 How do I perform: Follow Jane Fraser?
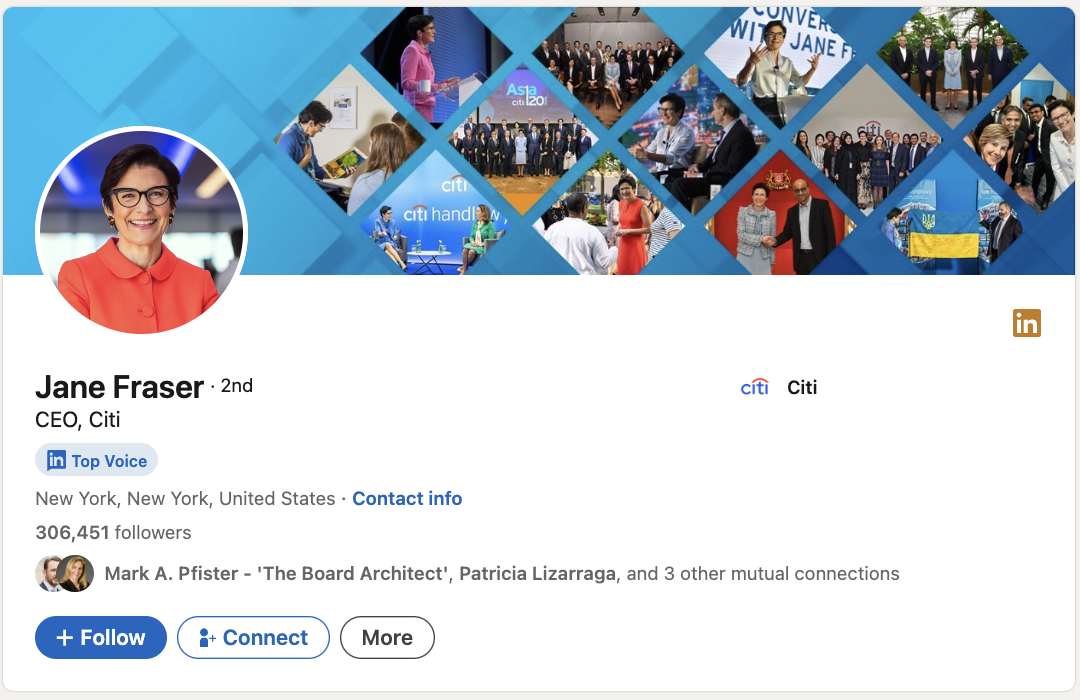click(x=101, y=637)
